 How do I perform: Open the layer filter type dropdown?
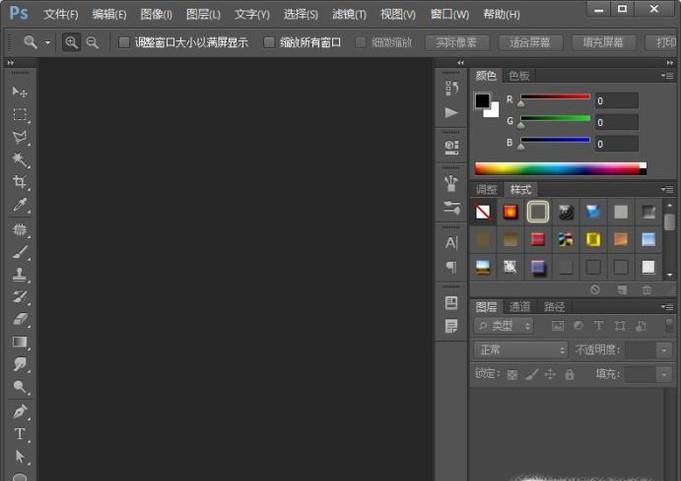(x=504, y=326)
